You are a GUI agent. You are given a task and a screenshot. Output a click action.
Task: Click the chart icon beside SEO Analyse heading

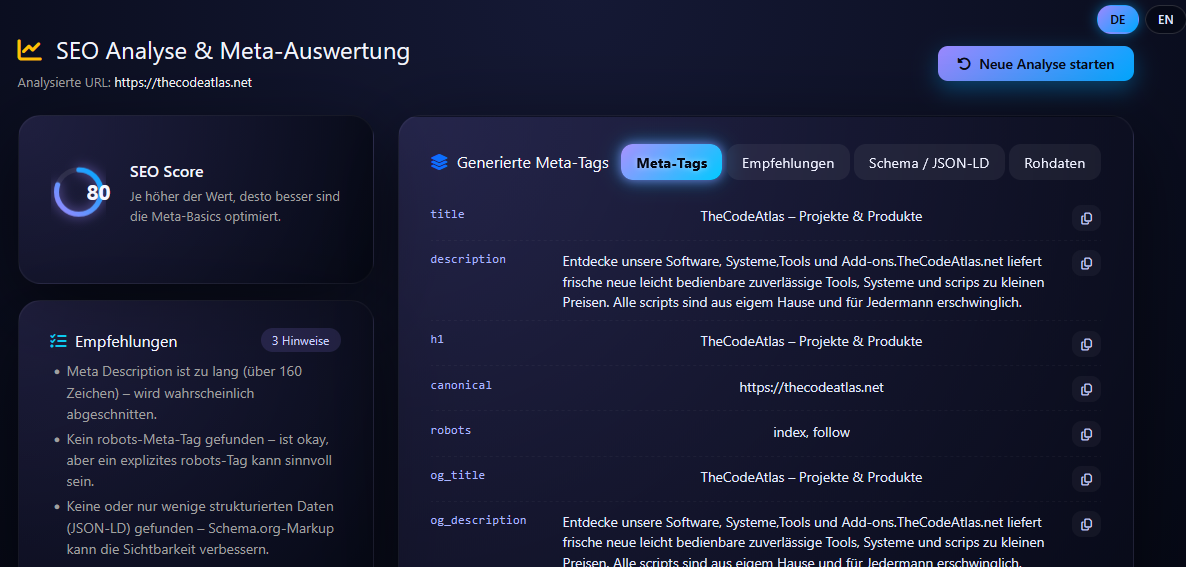[x=29, y=51]
